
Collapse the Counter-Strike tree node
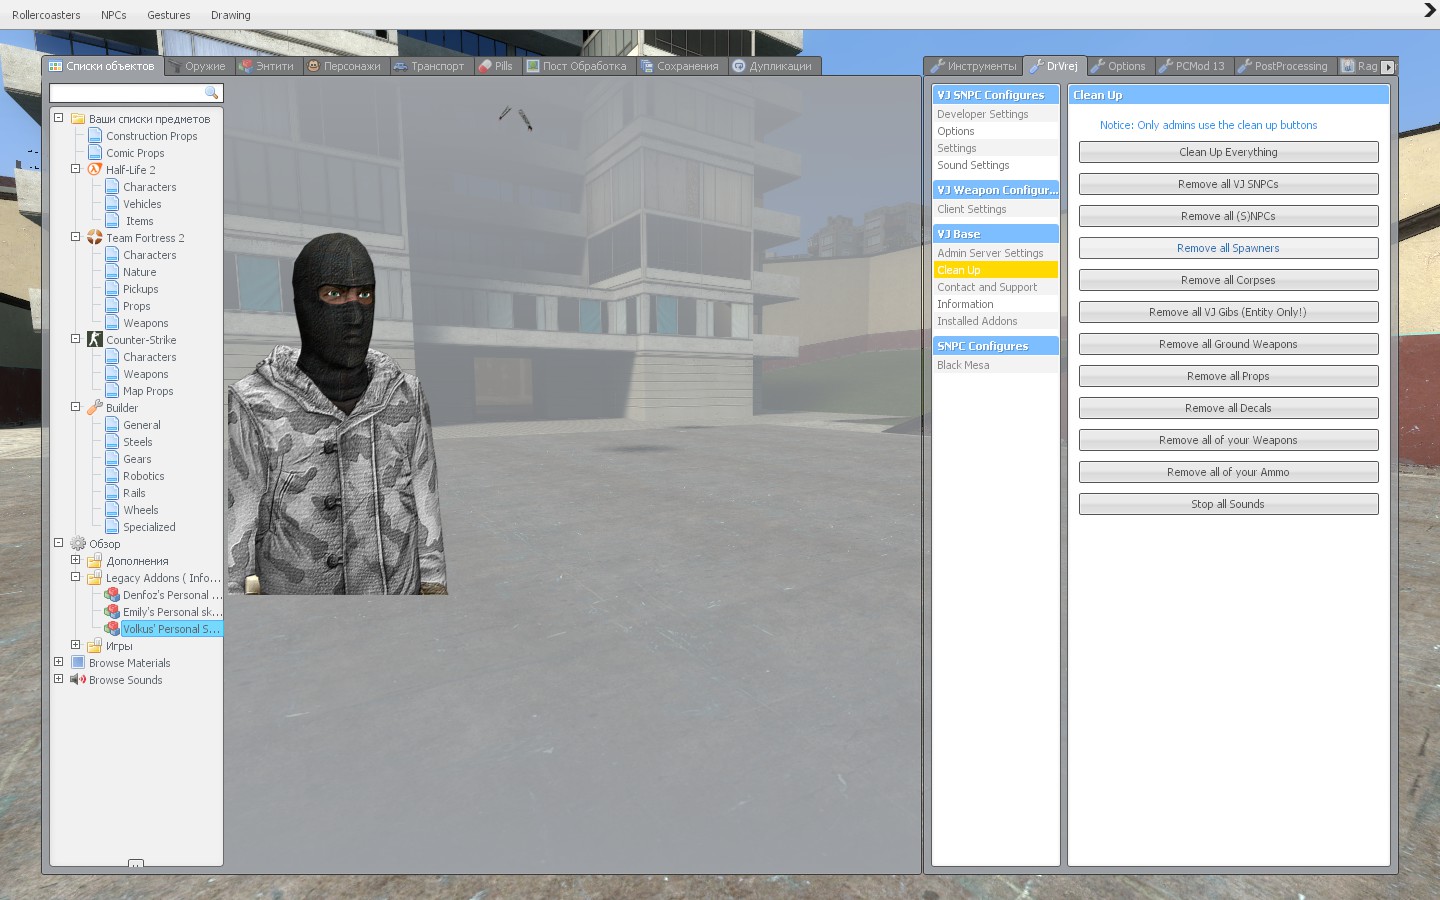(75, 339)
